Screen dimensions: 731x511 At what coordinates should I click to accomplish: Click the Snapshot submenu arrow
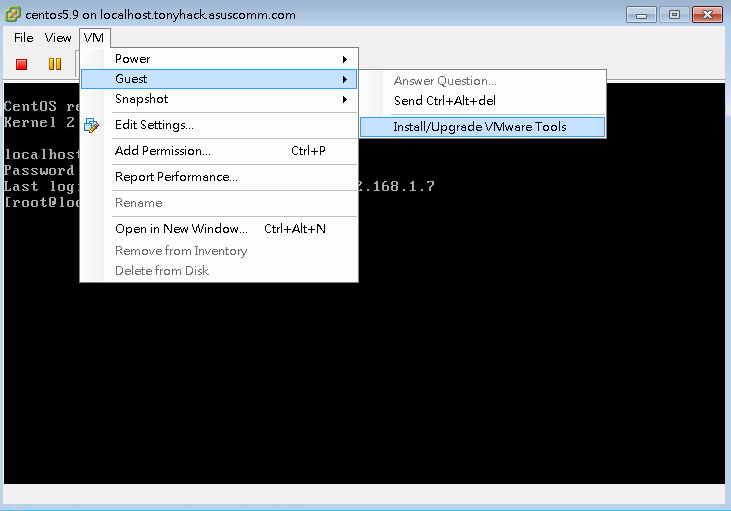[x=345, y=99]
